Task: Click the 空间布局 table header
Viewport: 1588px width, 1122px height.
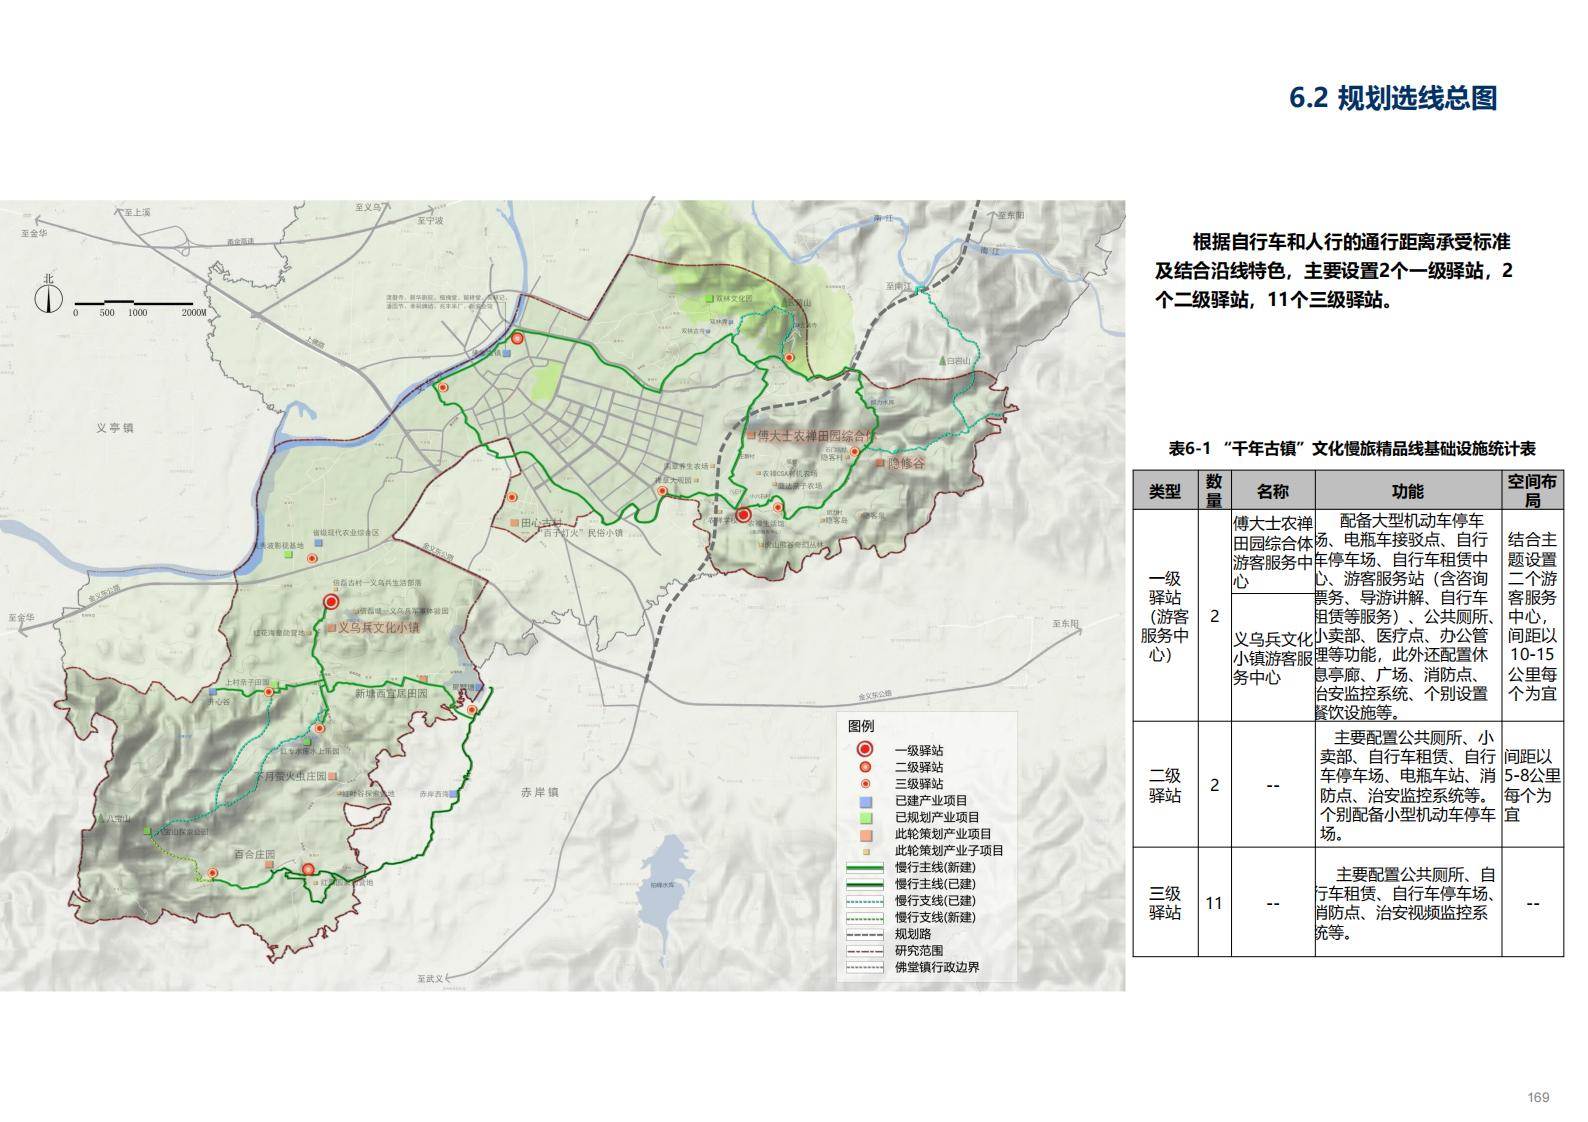Action: (x=1532, y=491)
